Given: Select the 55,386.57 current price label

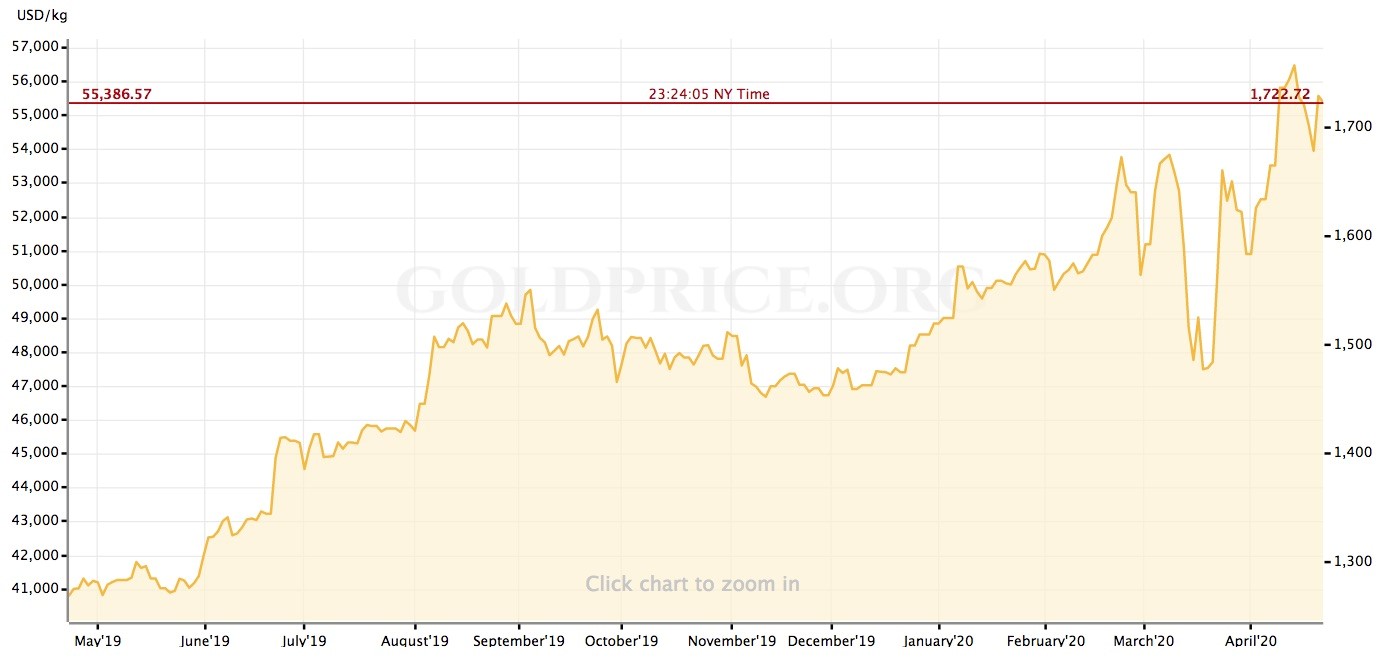Looking at the screenshot, I should [116, 94].
